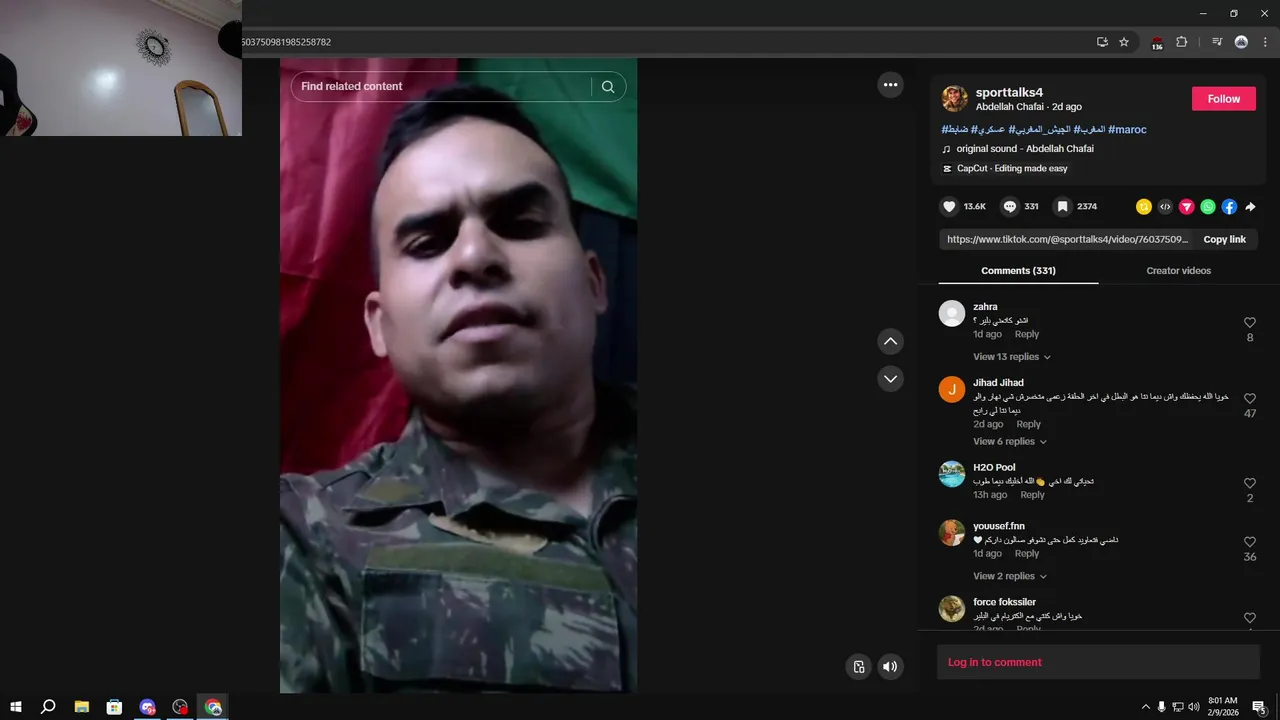Save the video with the bookmark icon
This screenshot has width=1280, height=720.
pos(1063,207)
